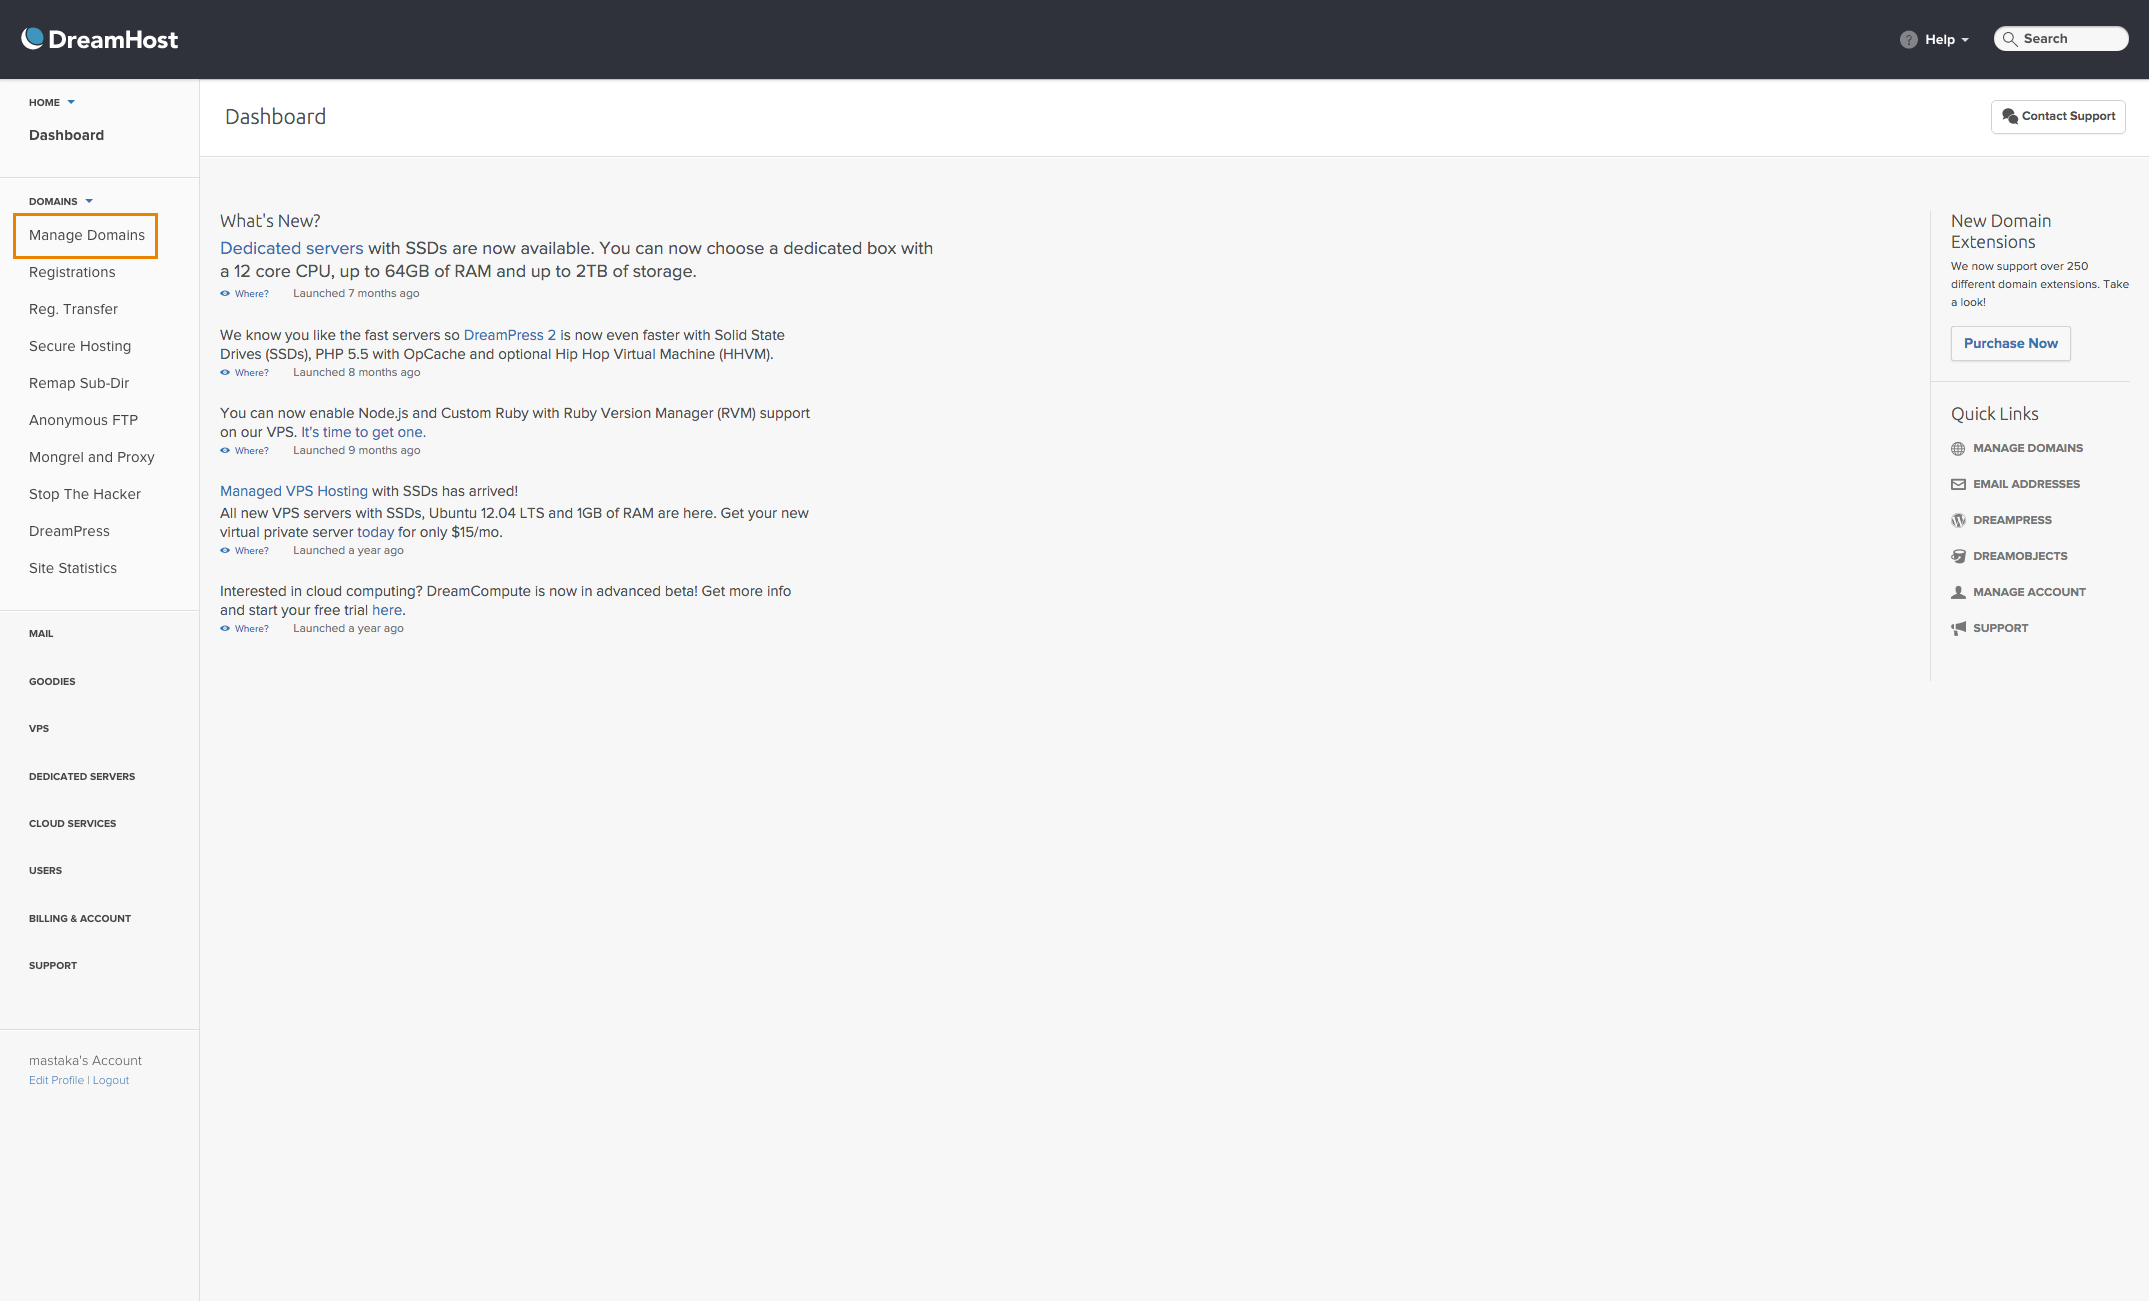Screen dimensions: 2149x1301
Task: Click the DreamHost moon logo icon
Action: pyautogui.click(x=33, y=38)
